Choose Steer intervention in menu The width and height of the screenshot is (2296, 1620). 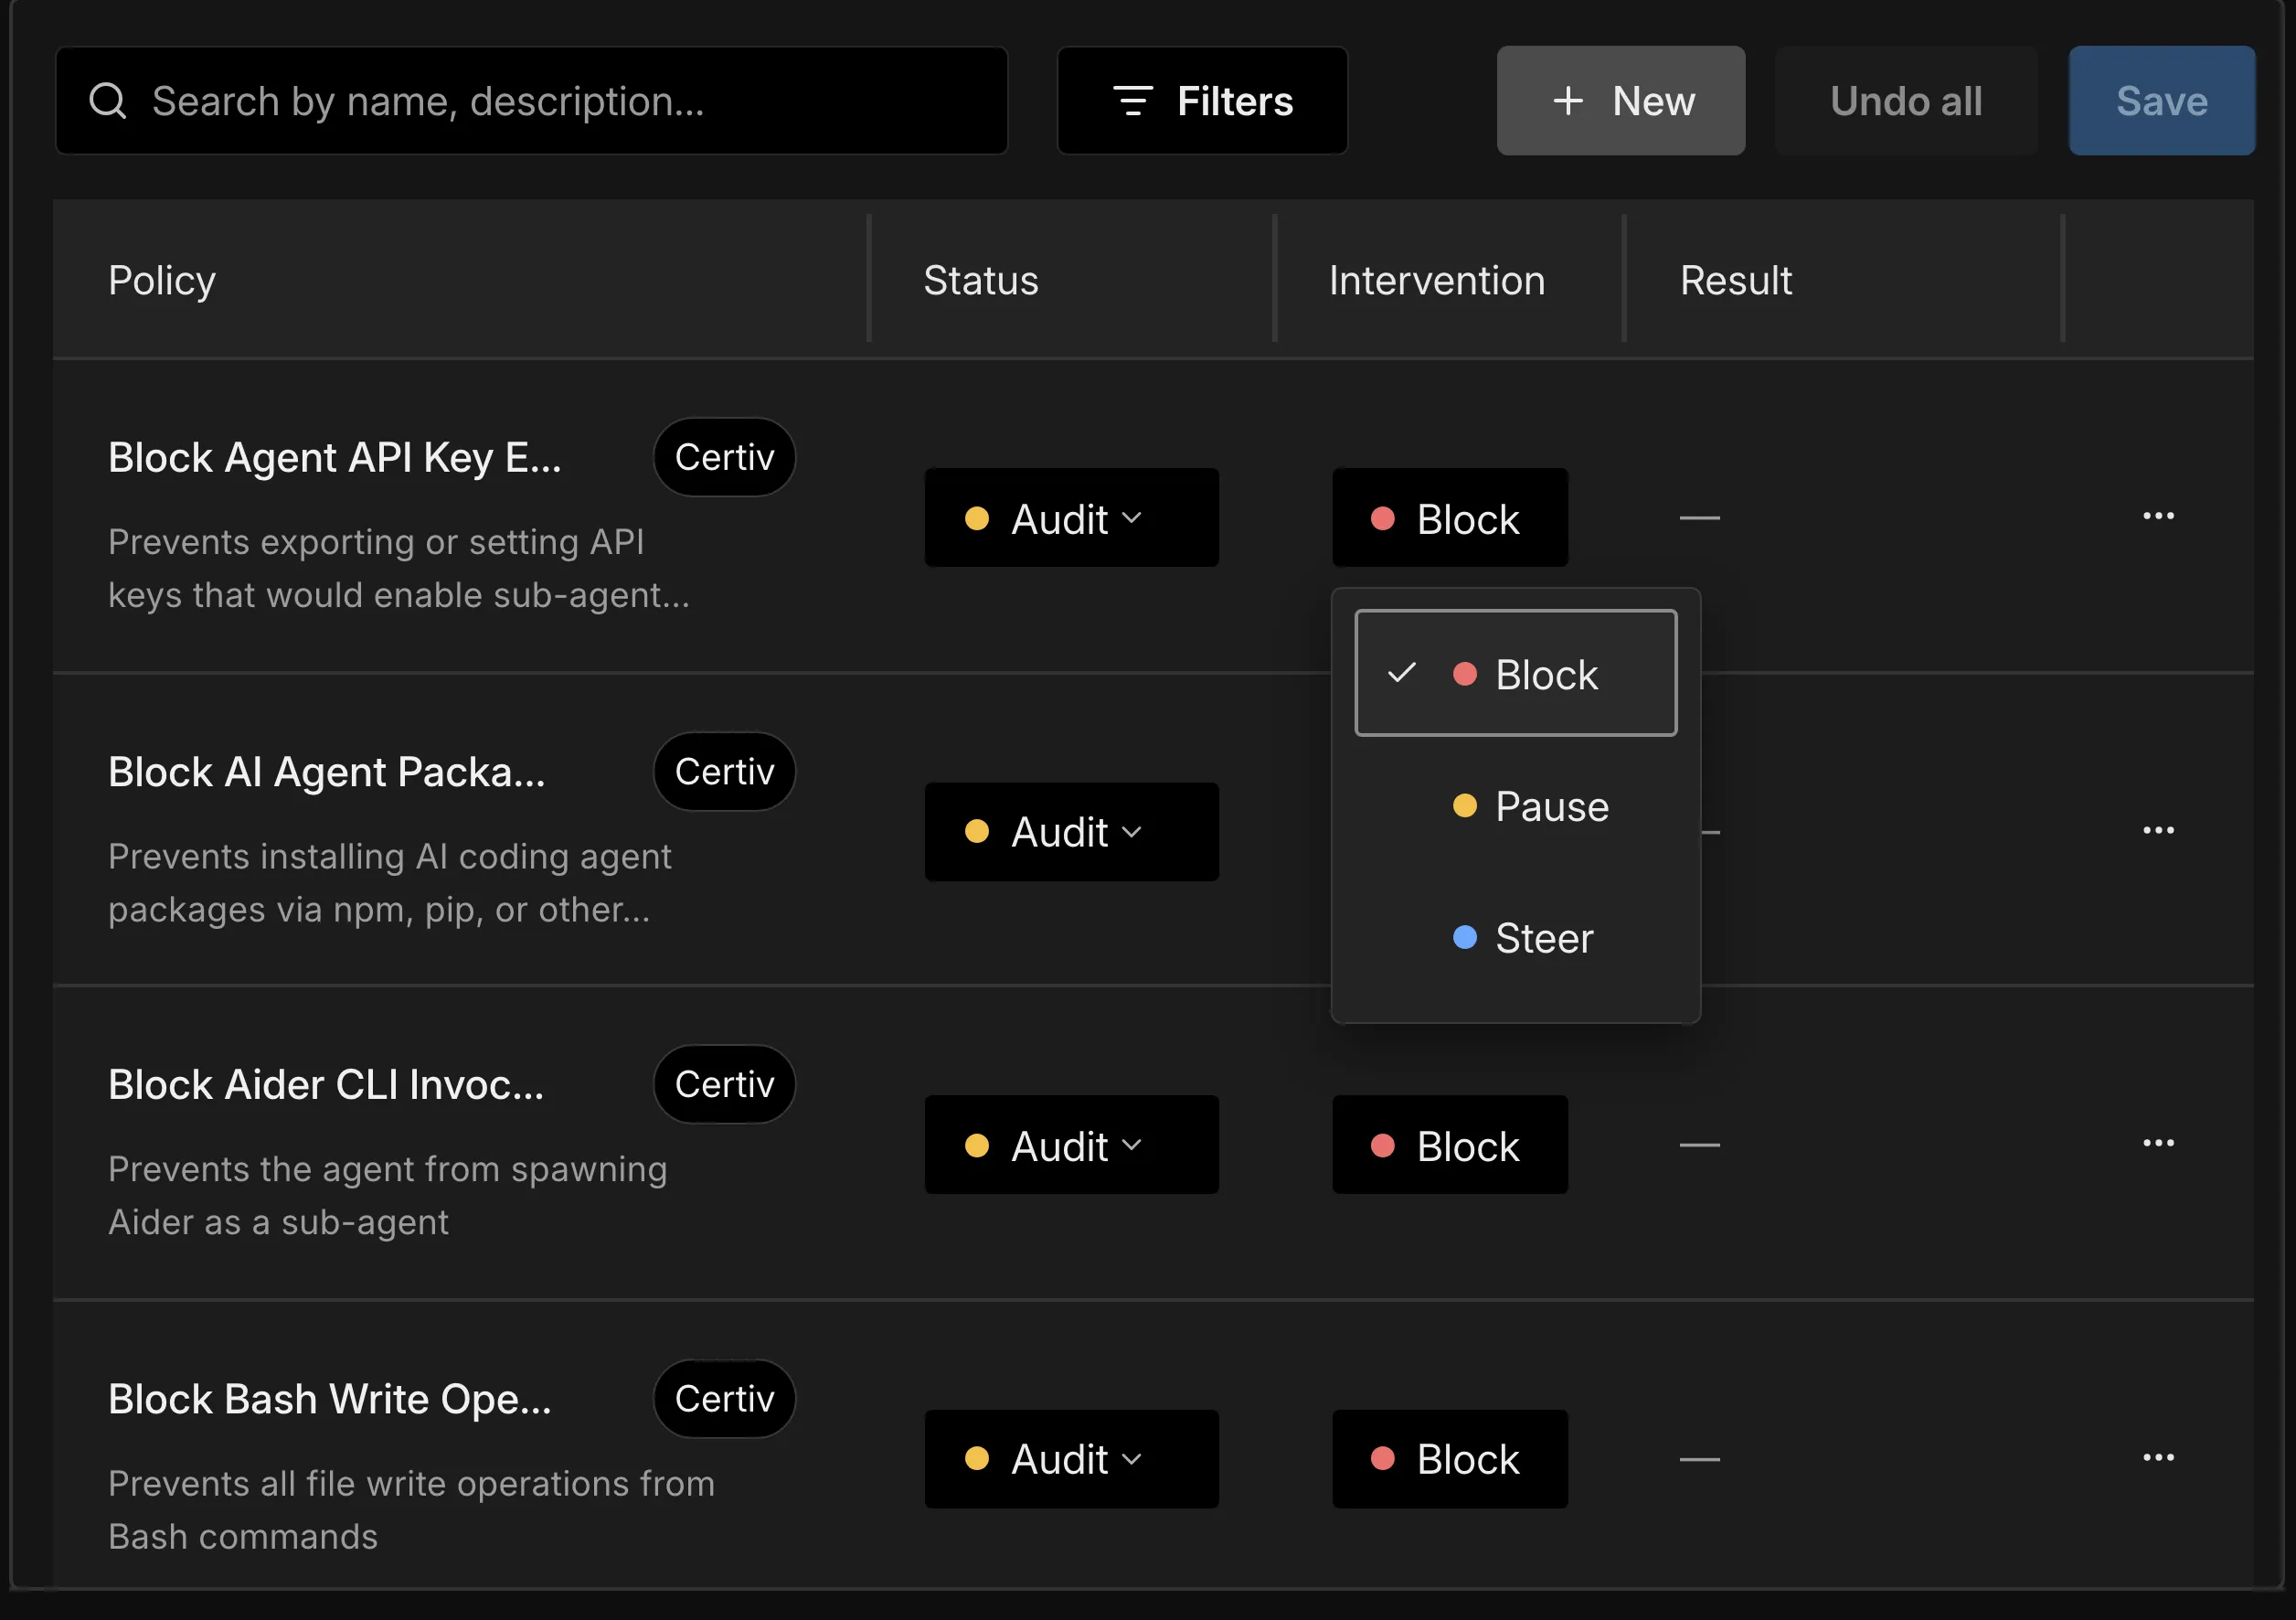(1516, 938)
